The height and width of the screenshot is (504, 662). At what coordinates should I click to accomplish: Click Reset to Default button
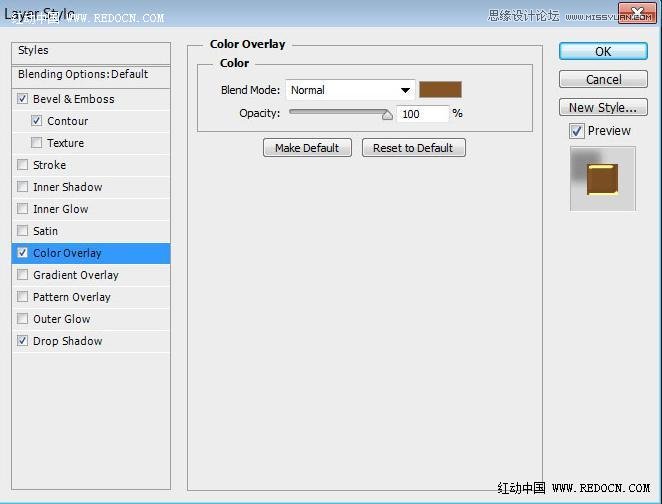[413, 148]
